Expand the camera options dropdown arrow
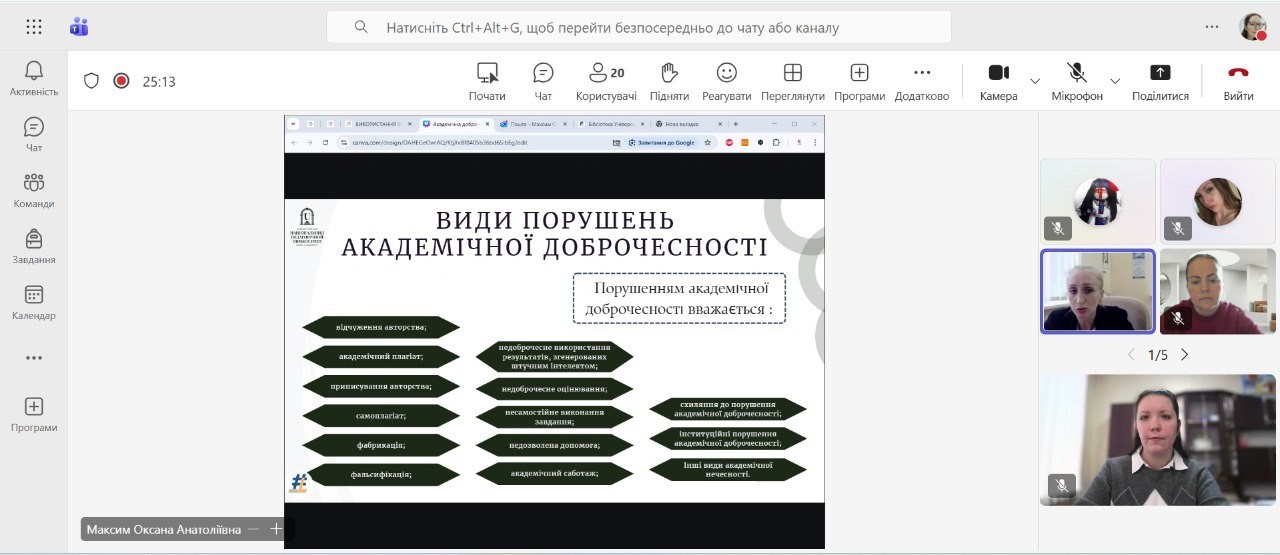The image size is (1280, 555). pos(1035,81)
